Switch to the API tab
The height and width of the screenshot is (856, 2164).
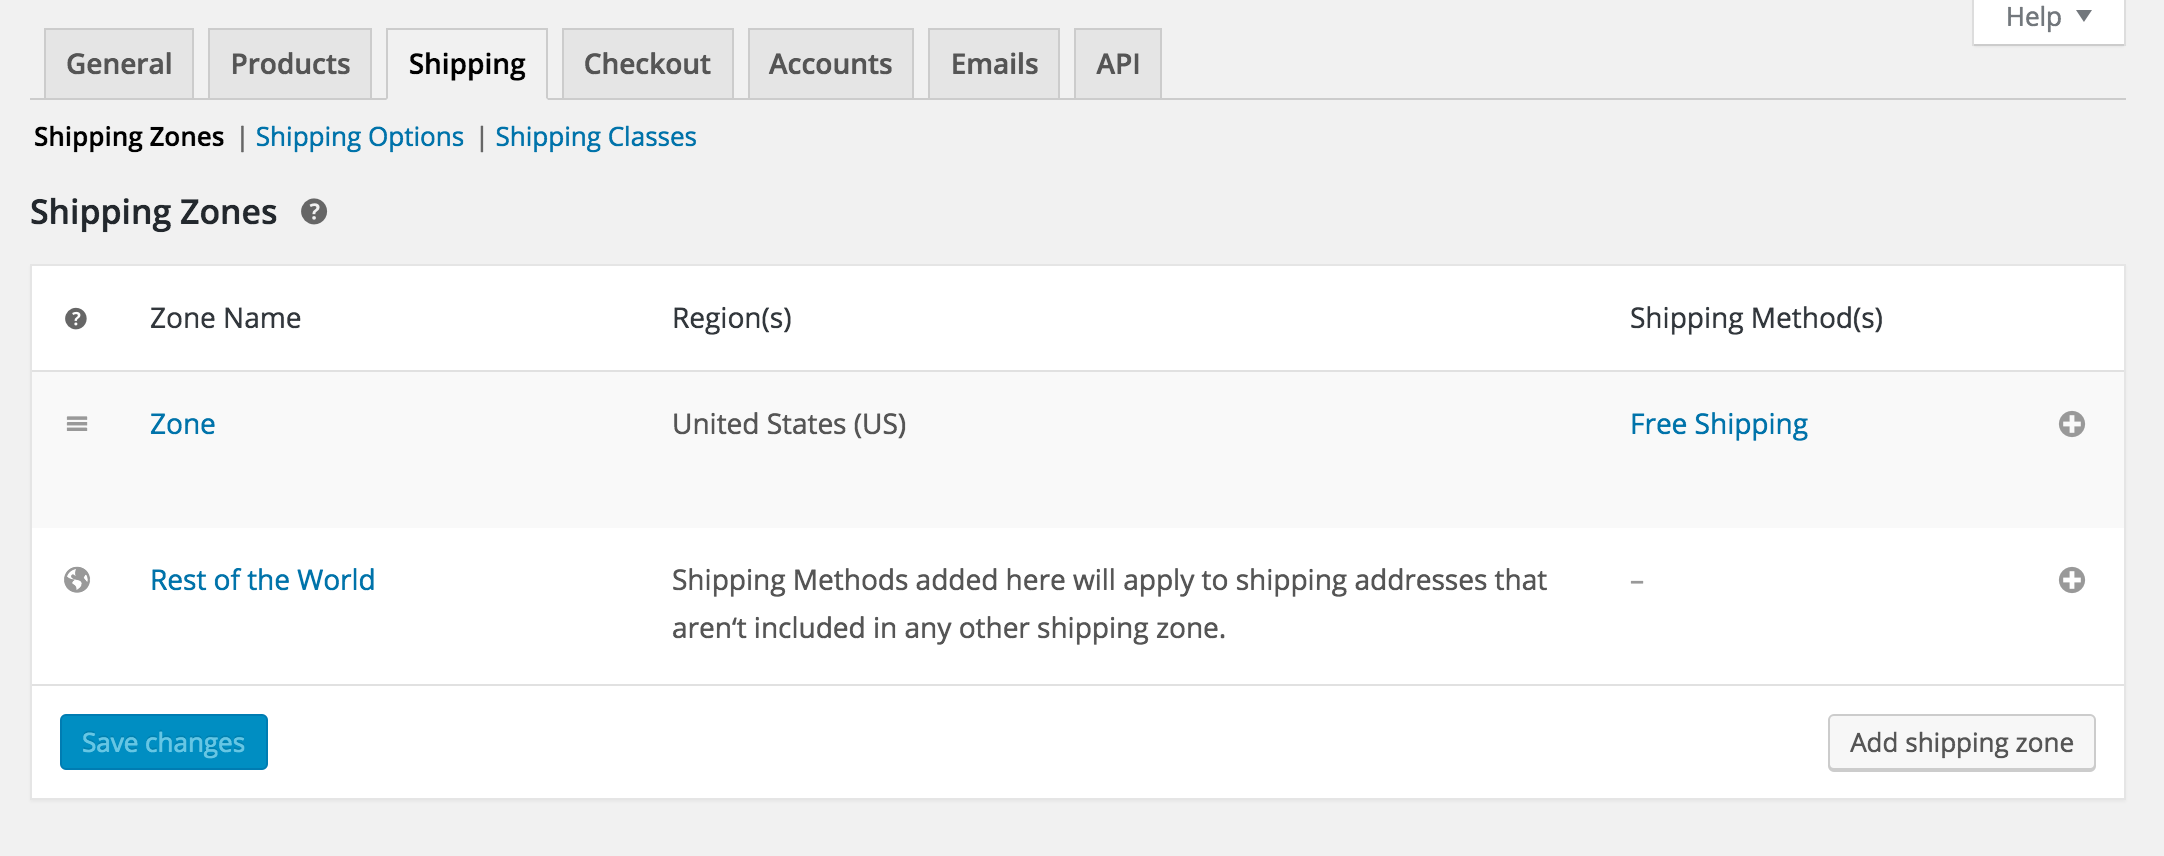pos(1117,64)
